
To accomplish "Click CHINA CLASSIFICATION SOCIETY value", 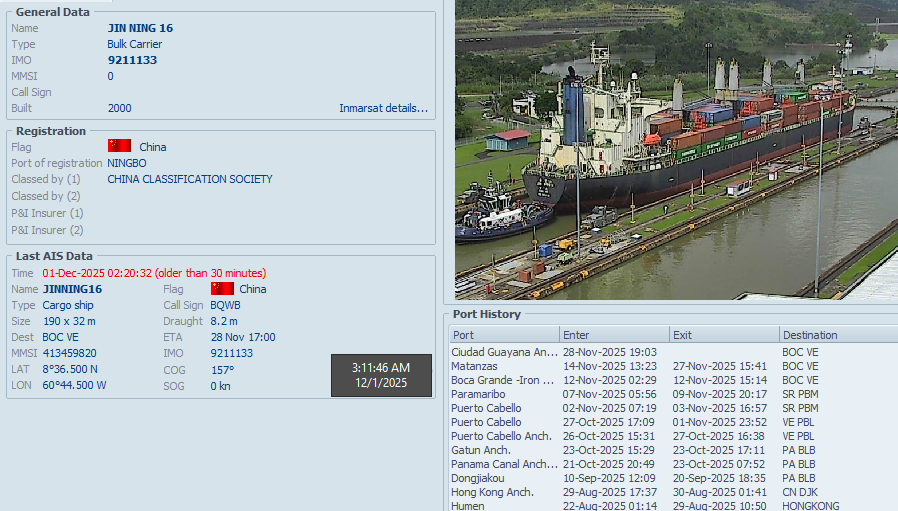I will coord(190,179).
